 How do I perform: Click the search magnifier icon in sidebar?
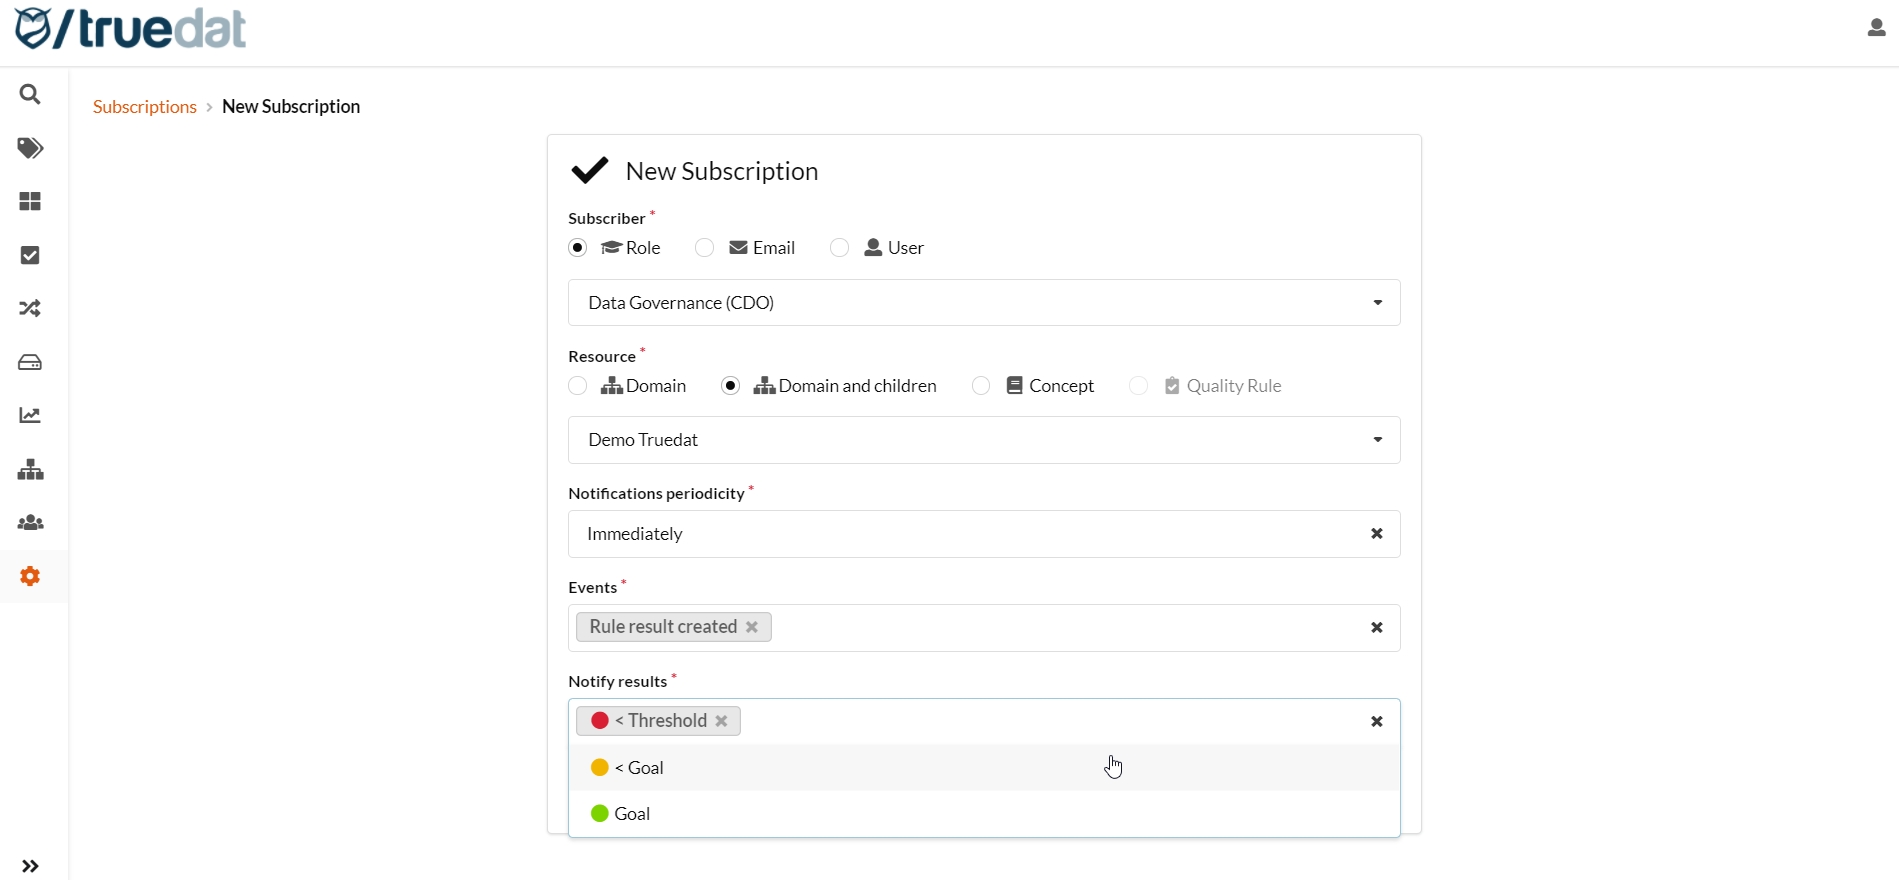click(x=31, y=95)
